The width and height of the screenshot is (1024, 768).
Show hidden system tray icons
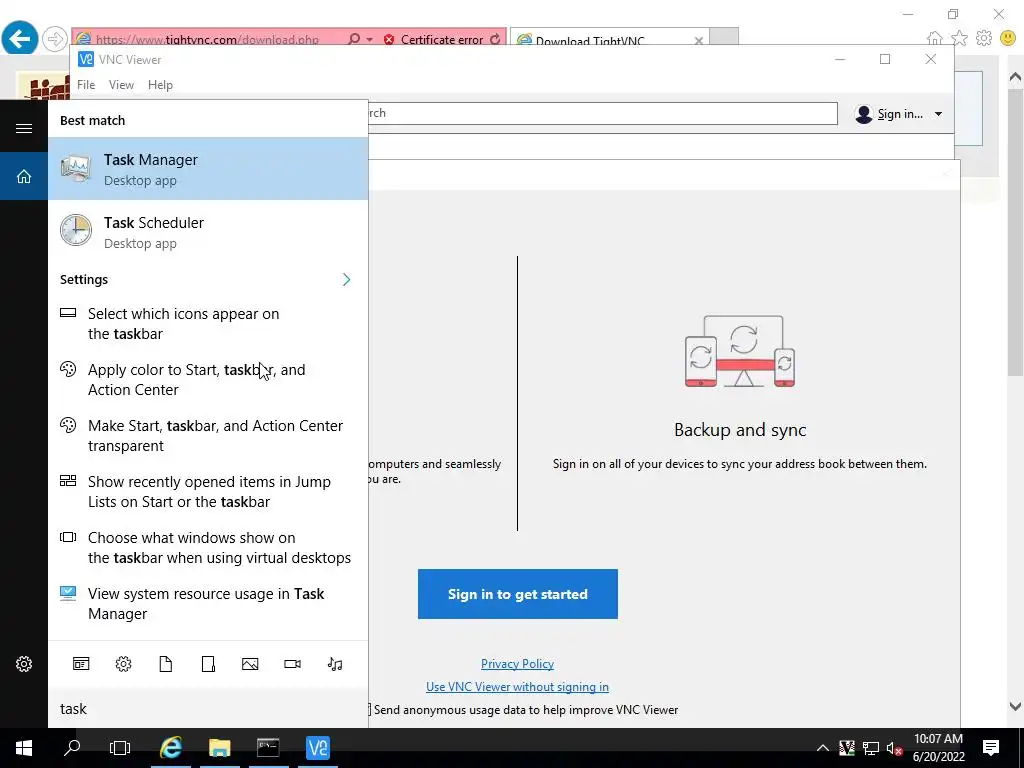[823, 748]
